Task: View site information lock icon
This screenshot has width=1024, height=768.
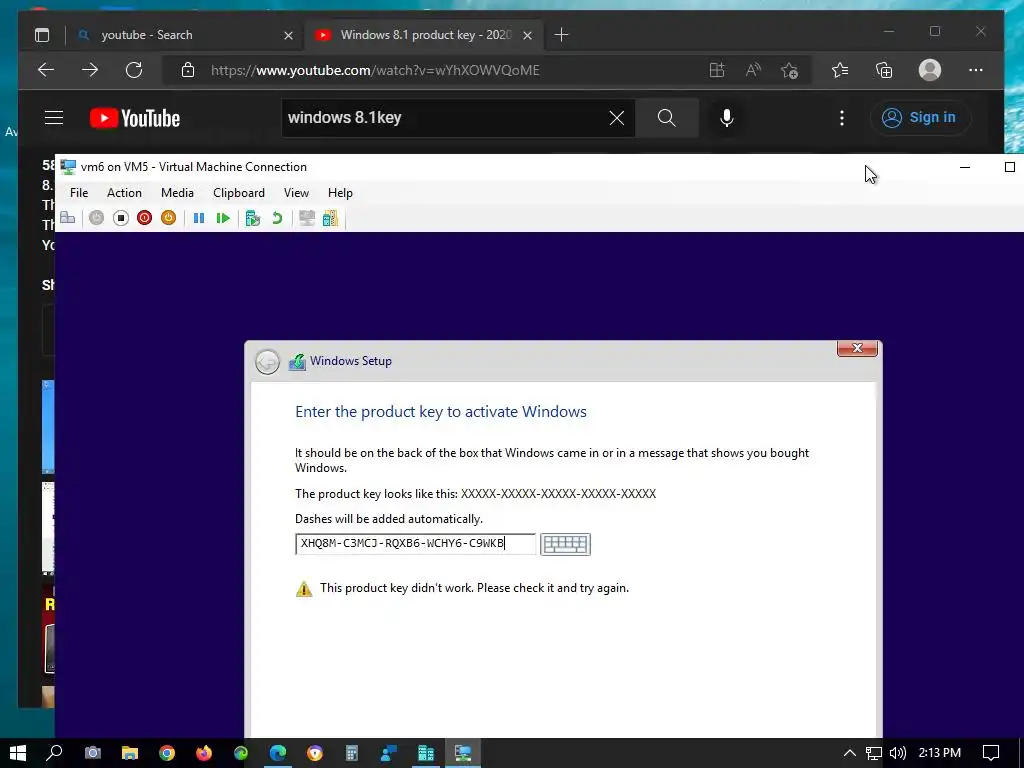Action: (187, 71)
